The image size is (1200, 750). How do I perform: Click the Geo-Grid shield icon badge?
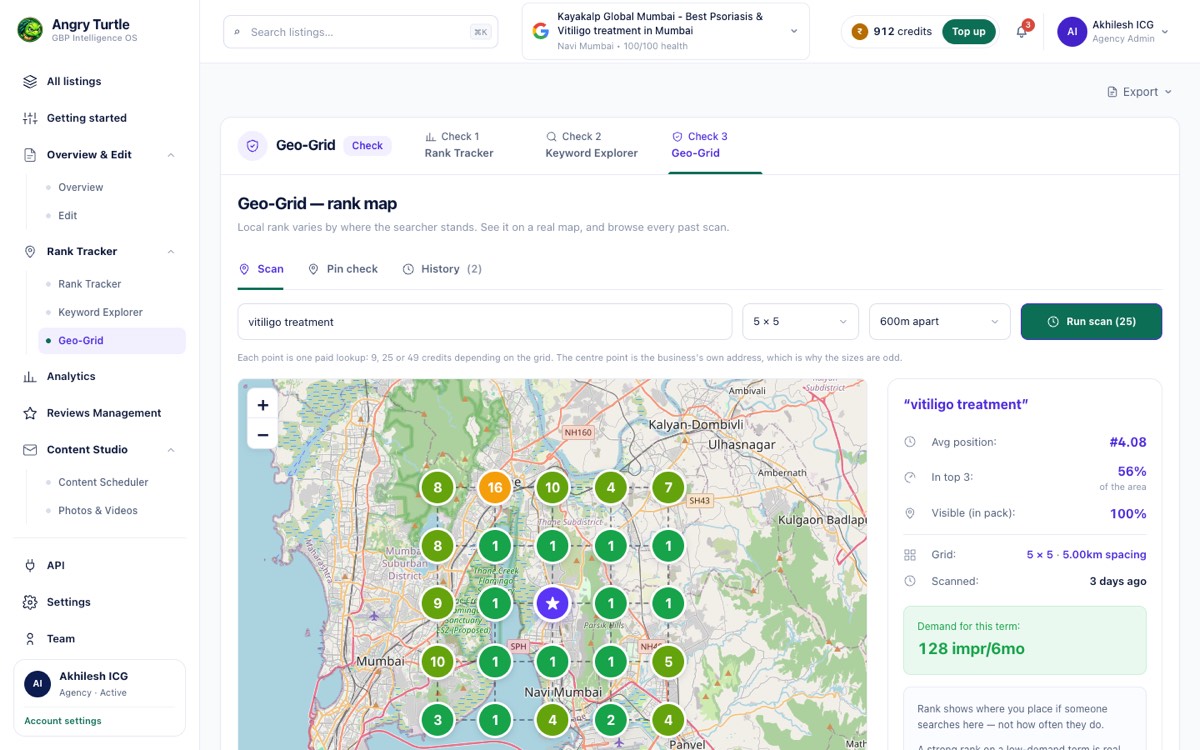253,146
